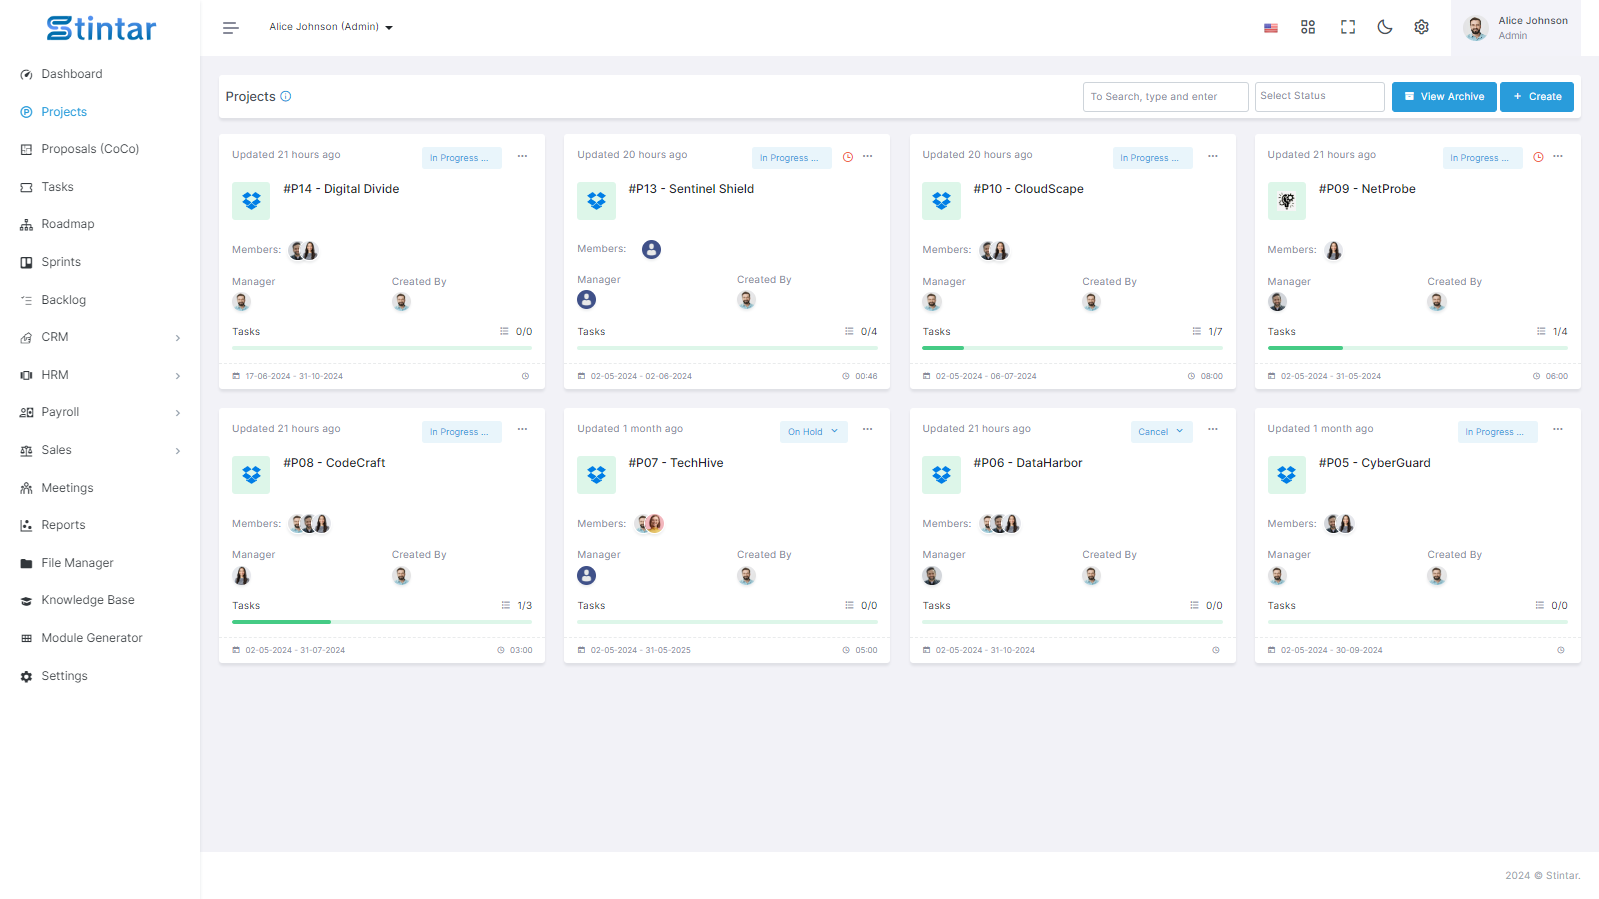Viewport: 1599px width, 899px height.
Task: Click the Projects info circle icon
Action: coord(286,96)
